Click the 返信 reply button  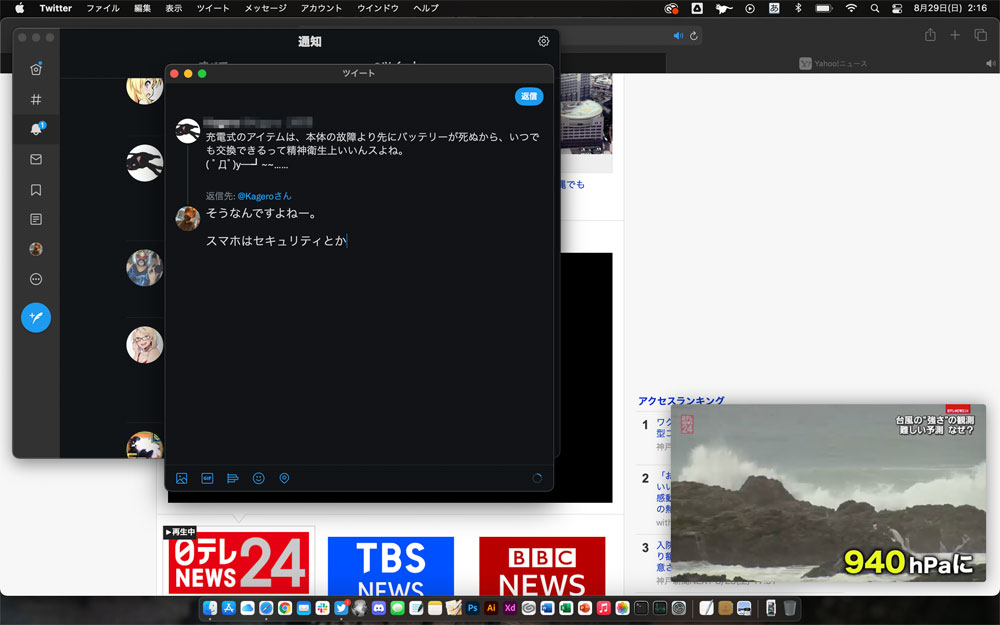pos(529,96)
